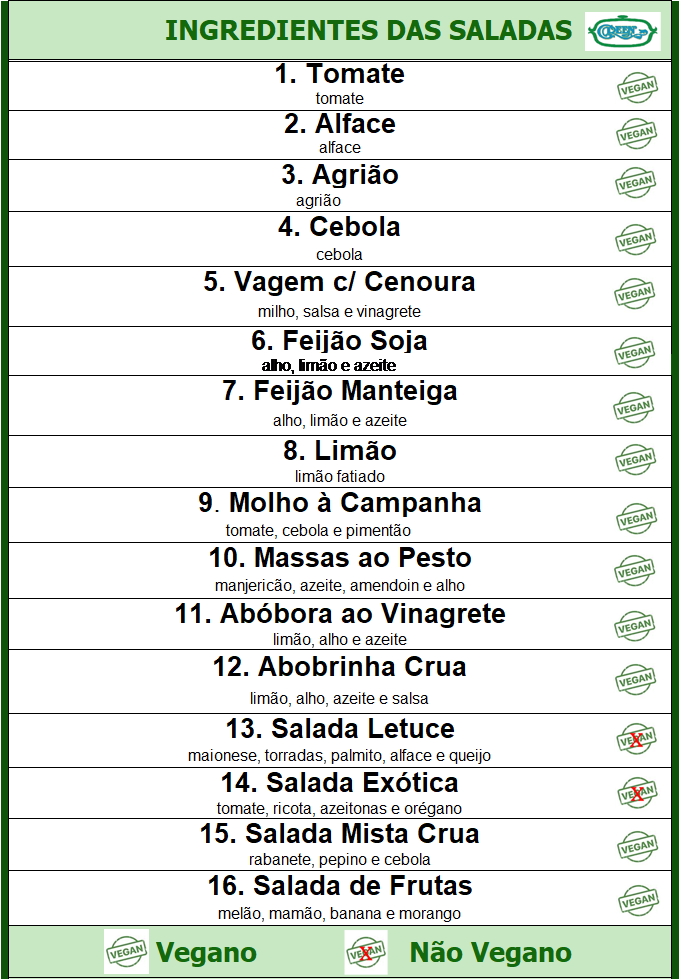Click the Vegano legend stamp icon
The image size is (680, 980).
(126, 951)
